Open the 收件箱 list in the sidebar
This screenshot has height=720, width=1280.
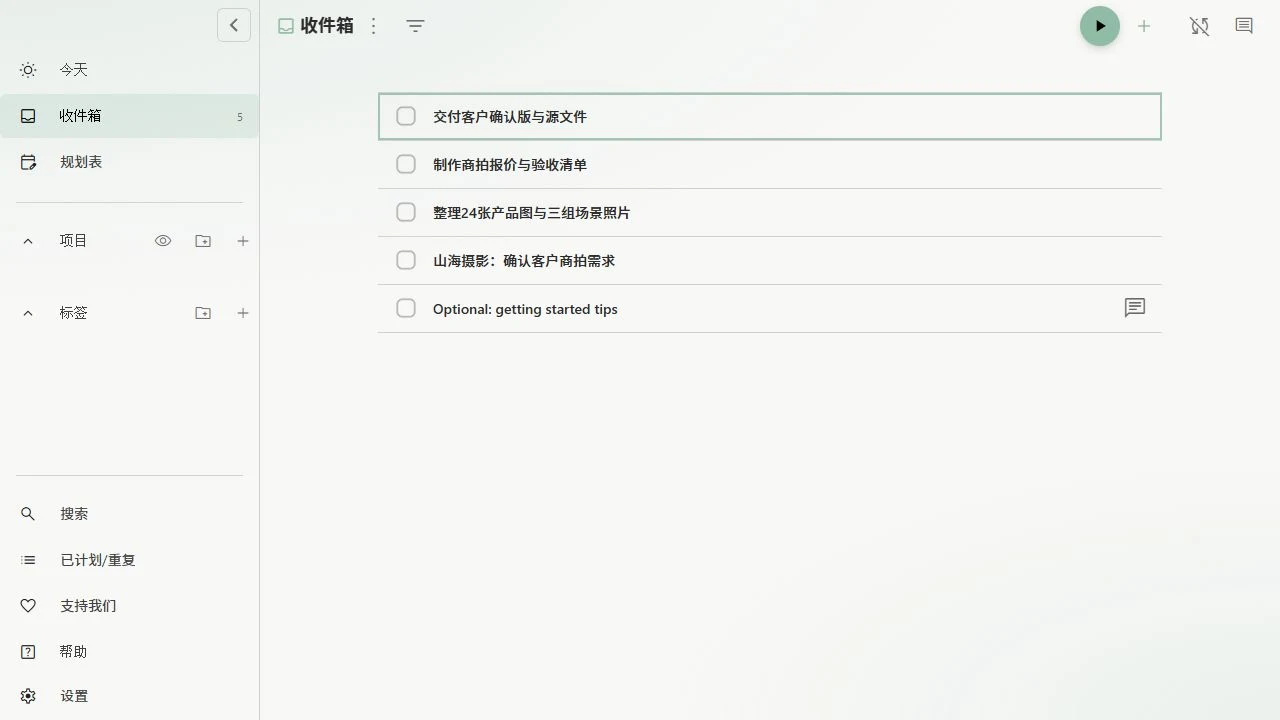[x=129, y=116]
